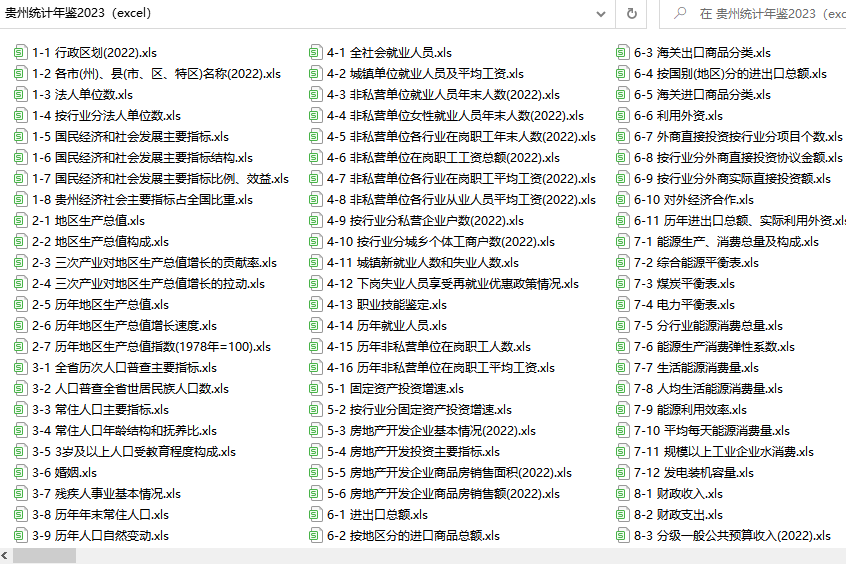Expand the address bar history dropdown
Viewport: 846px width, 567px height.
601,14
